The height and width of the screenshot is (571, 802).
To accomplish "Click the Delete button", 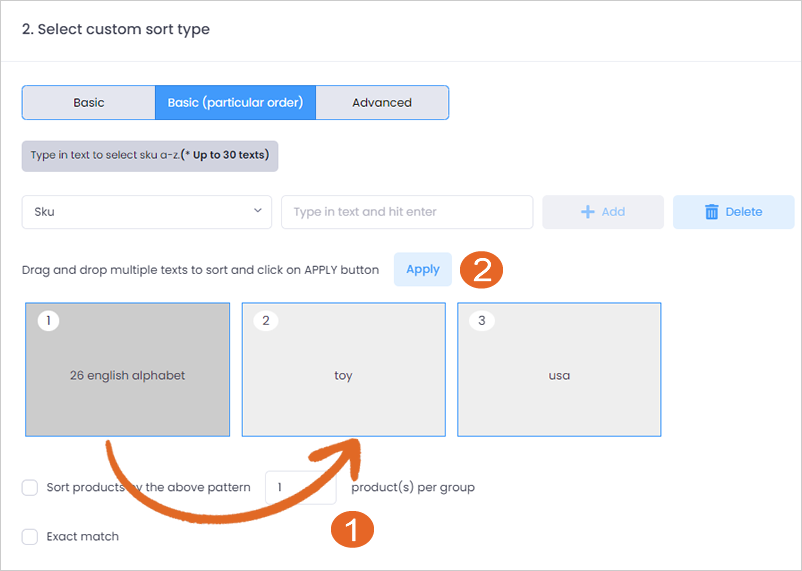I will tap(733, 212).
